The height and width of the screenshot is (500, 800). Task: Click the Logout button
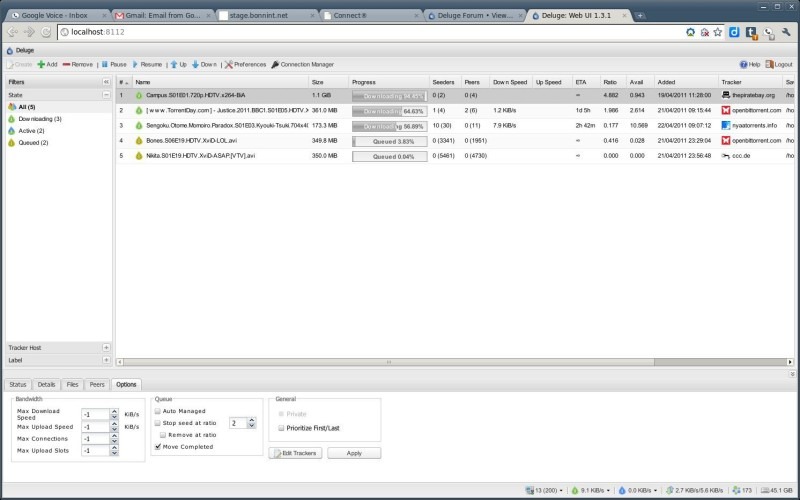click(x=779, y=65)
